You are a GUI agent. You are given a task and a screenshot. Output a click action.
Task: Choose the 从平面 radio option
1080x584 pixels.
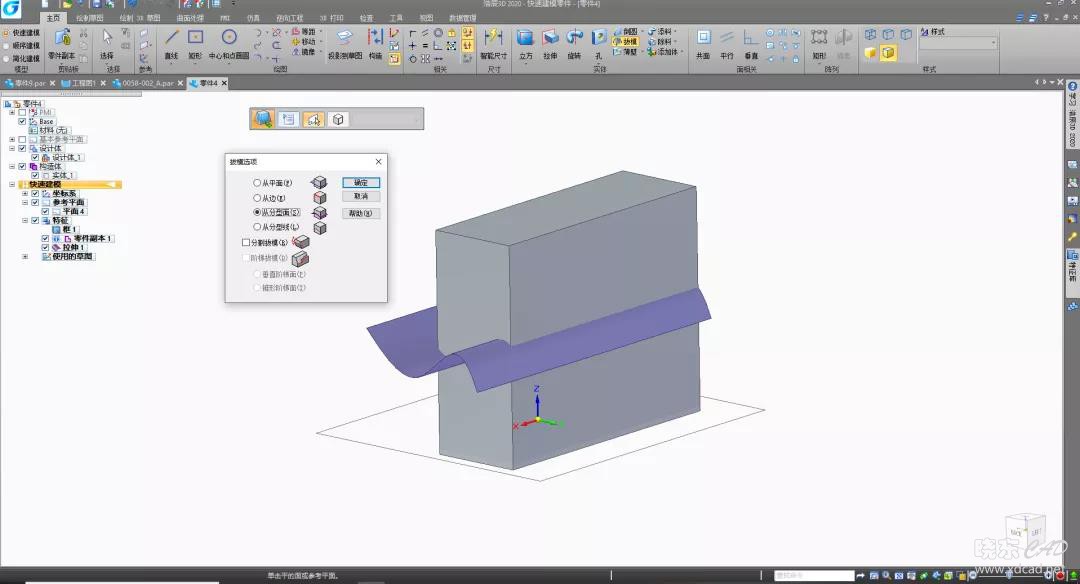pyautogui.click(x=258, y=183)
